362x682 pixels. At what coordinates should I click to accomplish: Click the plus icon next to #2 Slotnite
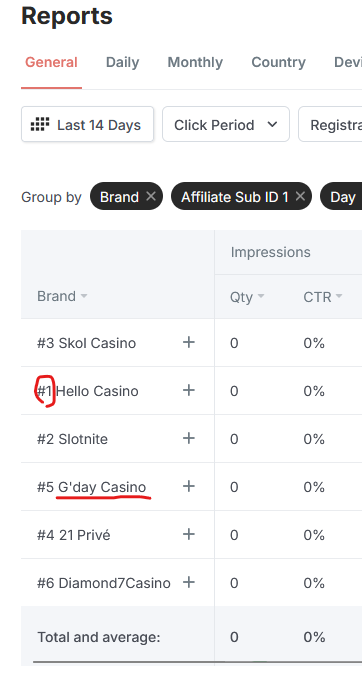click(188, 438)
